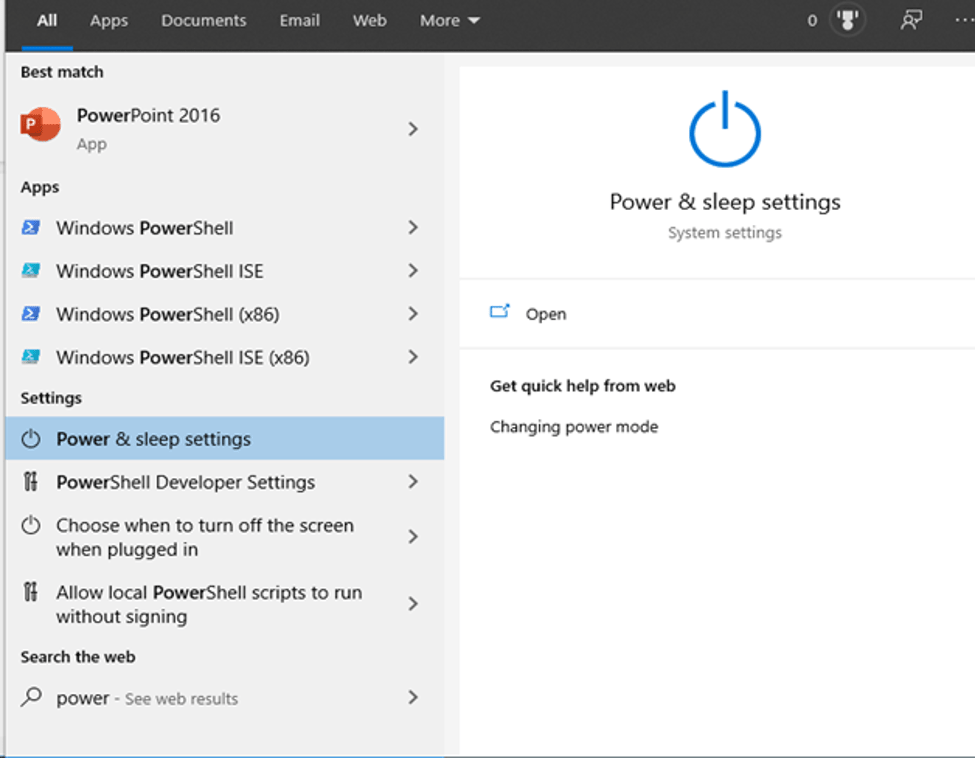Viewport: 975px width, 758px height.
Task: Expand the PowerShell Developer Settings arrow
Action: coord(413,482)
